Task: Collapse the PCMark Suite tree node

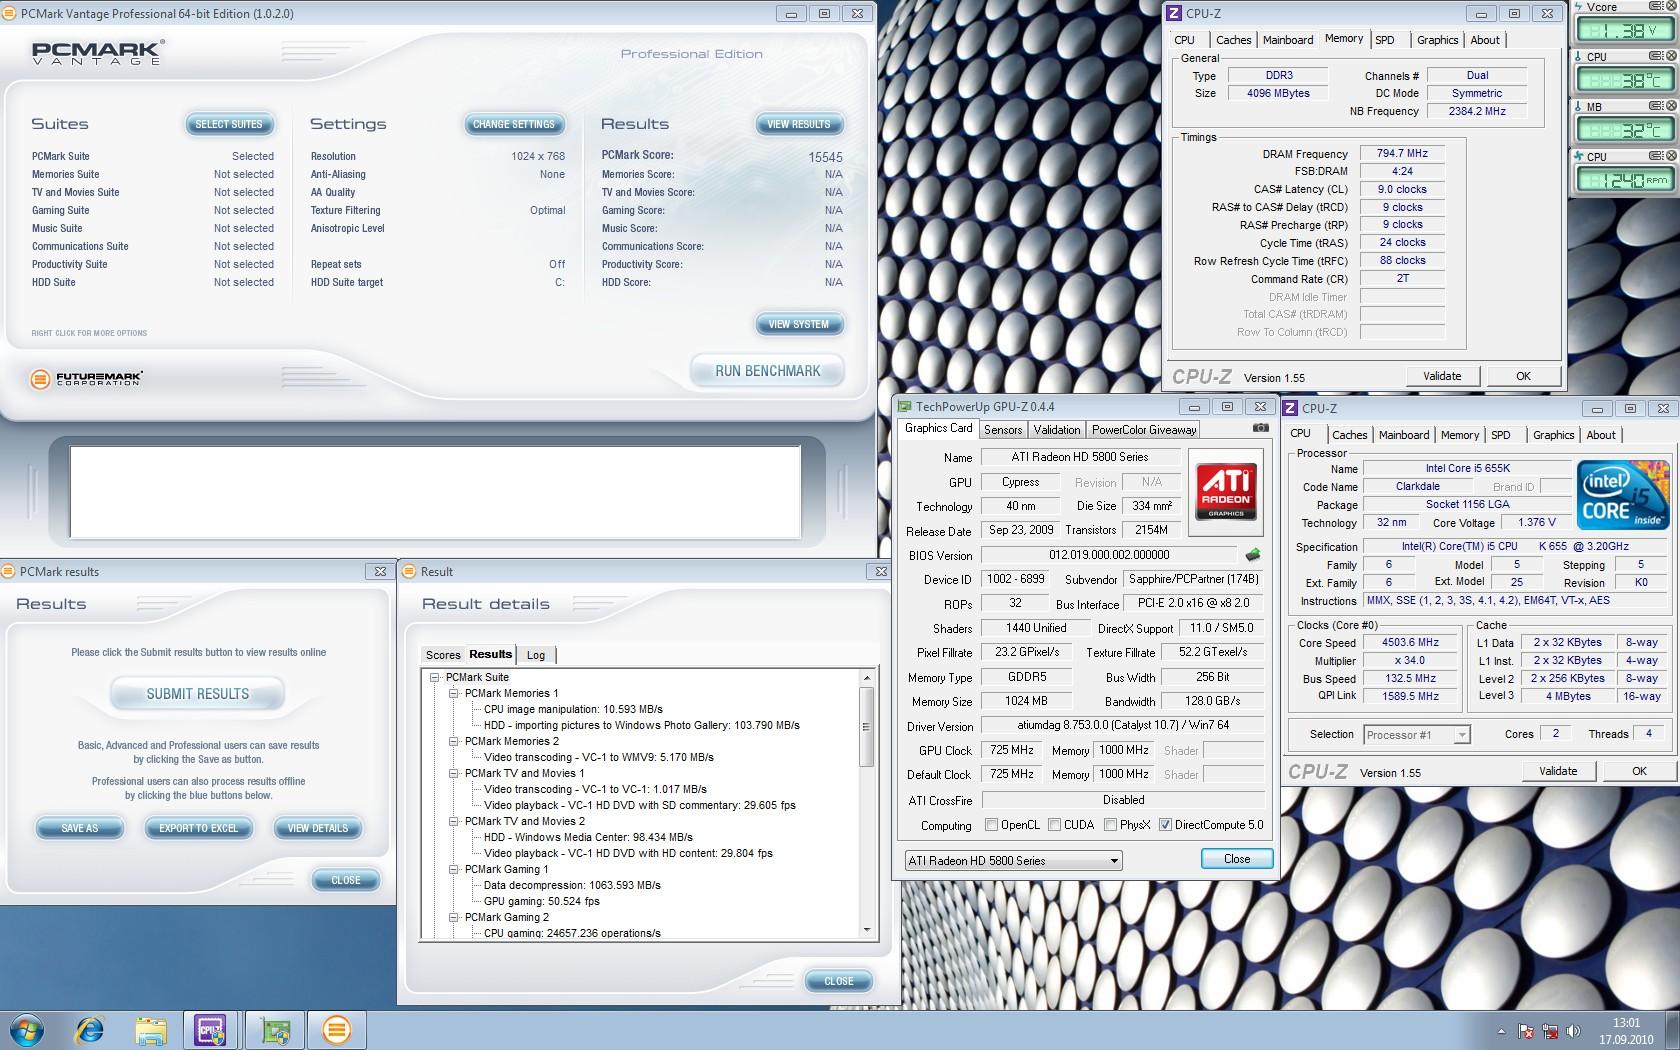Action: pos(435,677)
